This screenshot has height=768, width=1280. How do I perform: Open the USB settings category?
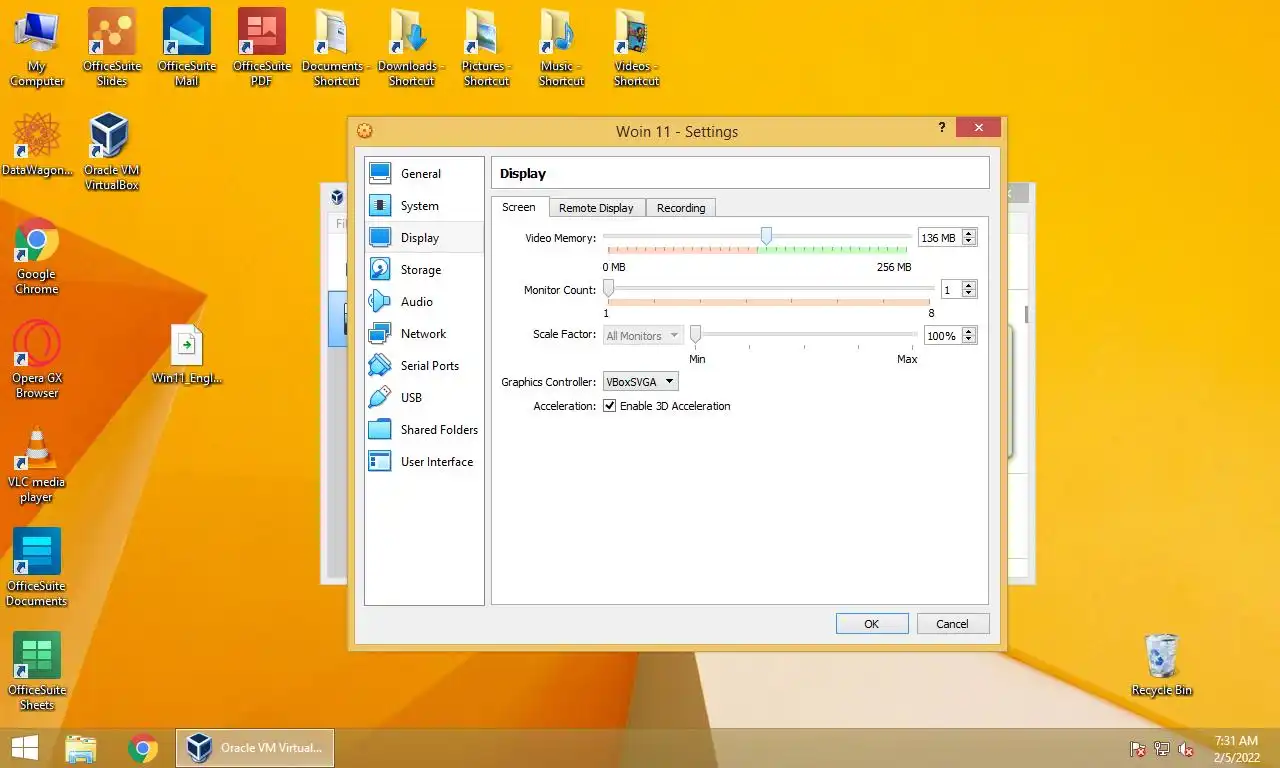click(424, 397)
